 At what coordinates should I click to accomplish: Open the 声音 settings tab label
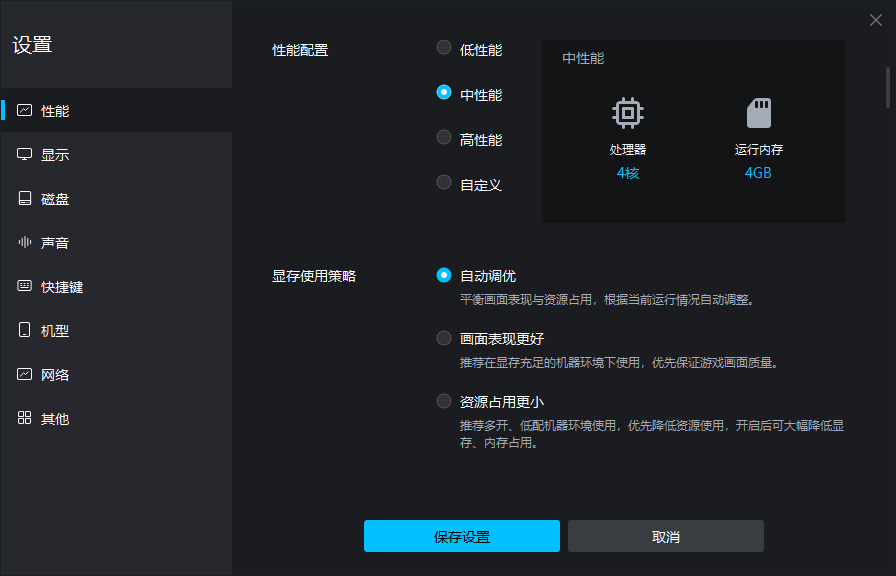click(x=55, y=243)
